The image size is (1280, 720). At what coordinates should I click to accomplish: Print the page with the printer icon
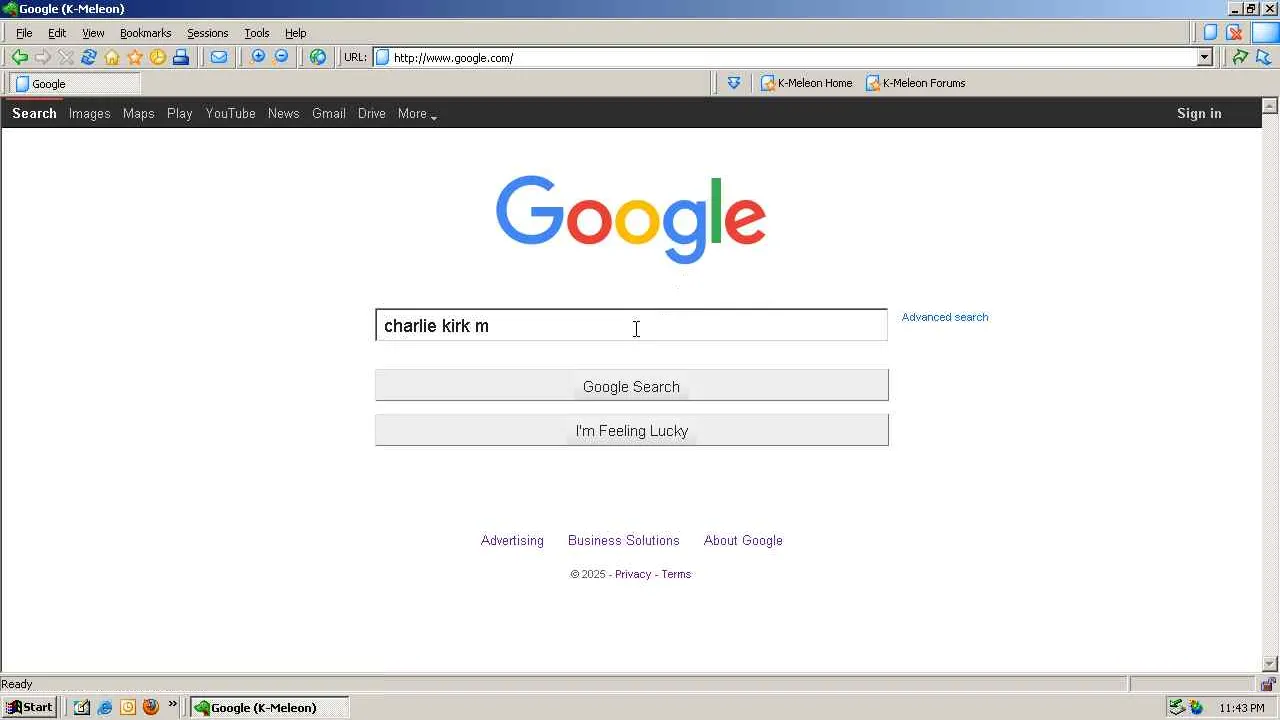pyautogui.click(x=181, y=57)
